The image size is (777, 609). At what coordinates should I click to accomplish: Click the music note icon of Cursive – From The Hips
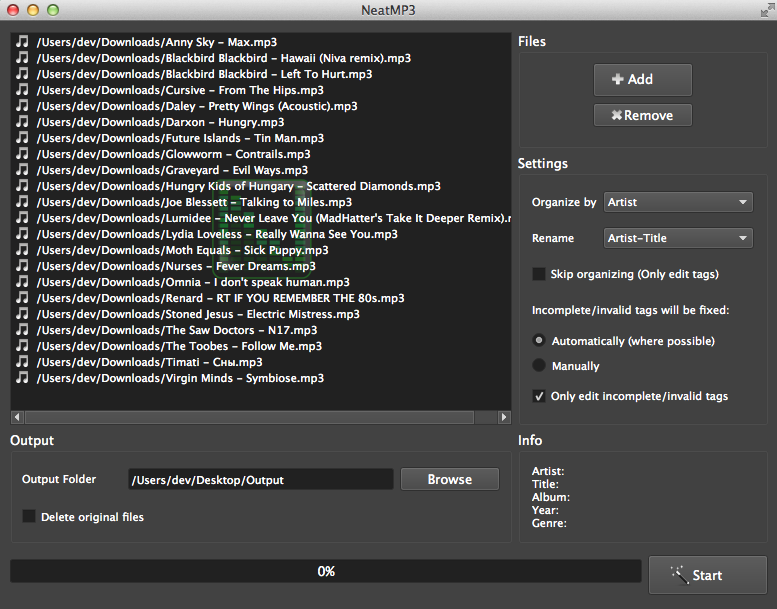click(22, 90)
